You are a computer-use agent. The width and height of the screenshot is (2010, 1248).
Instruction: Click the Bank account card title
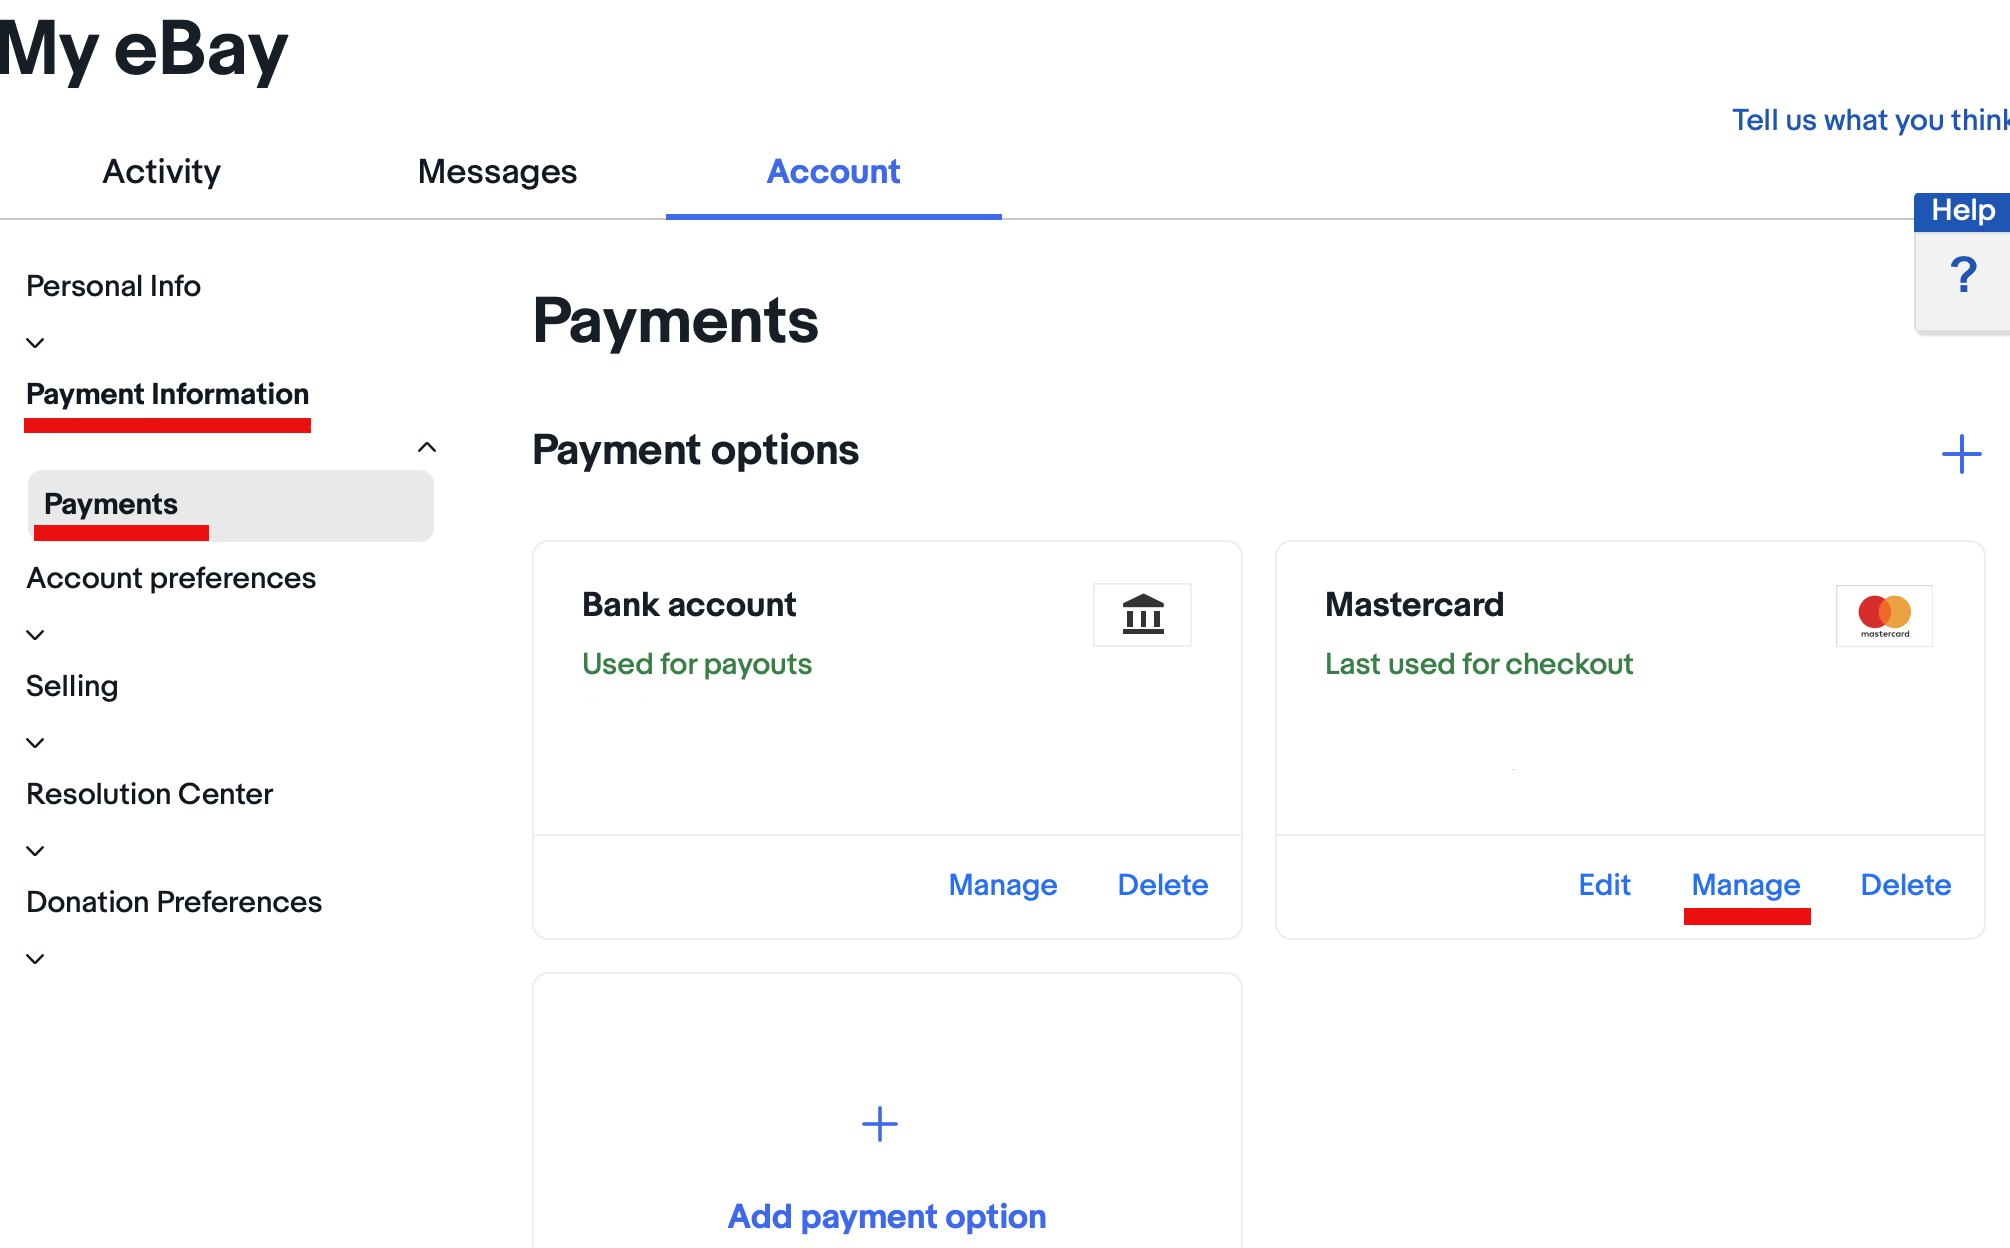coord(689,605)
